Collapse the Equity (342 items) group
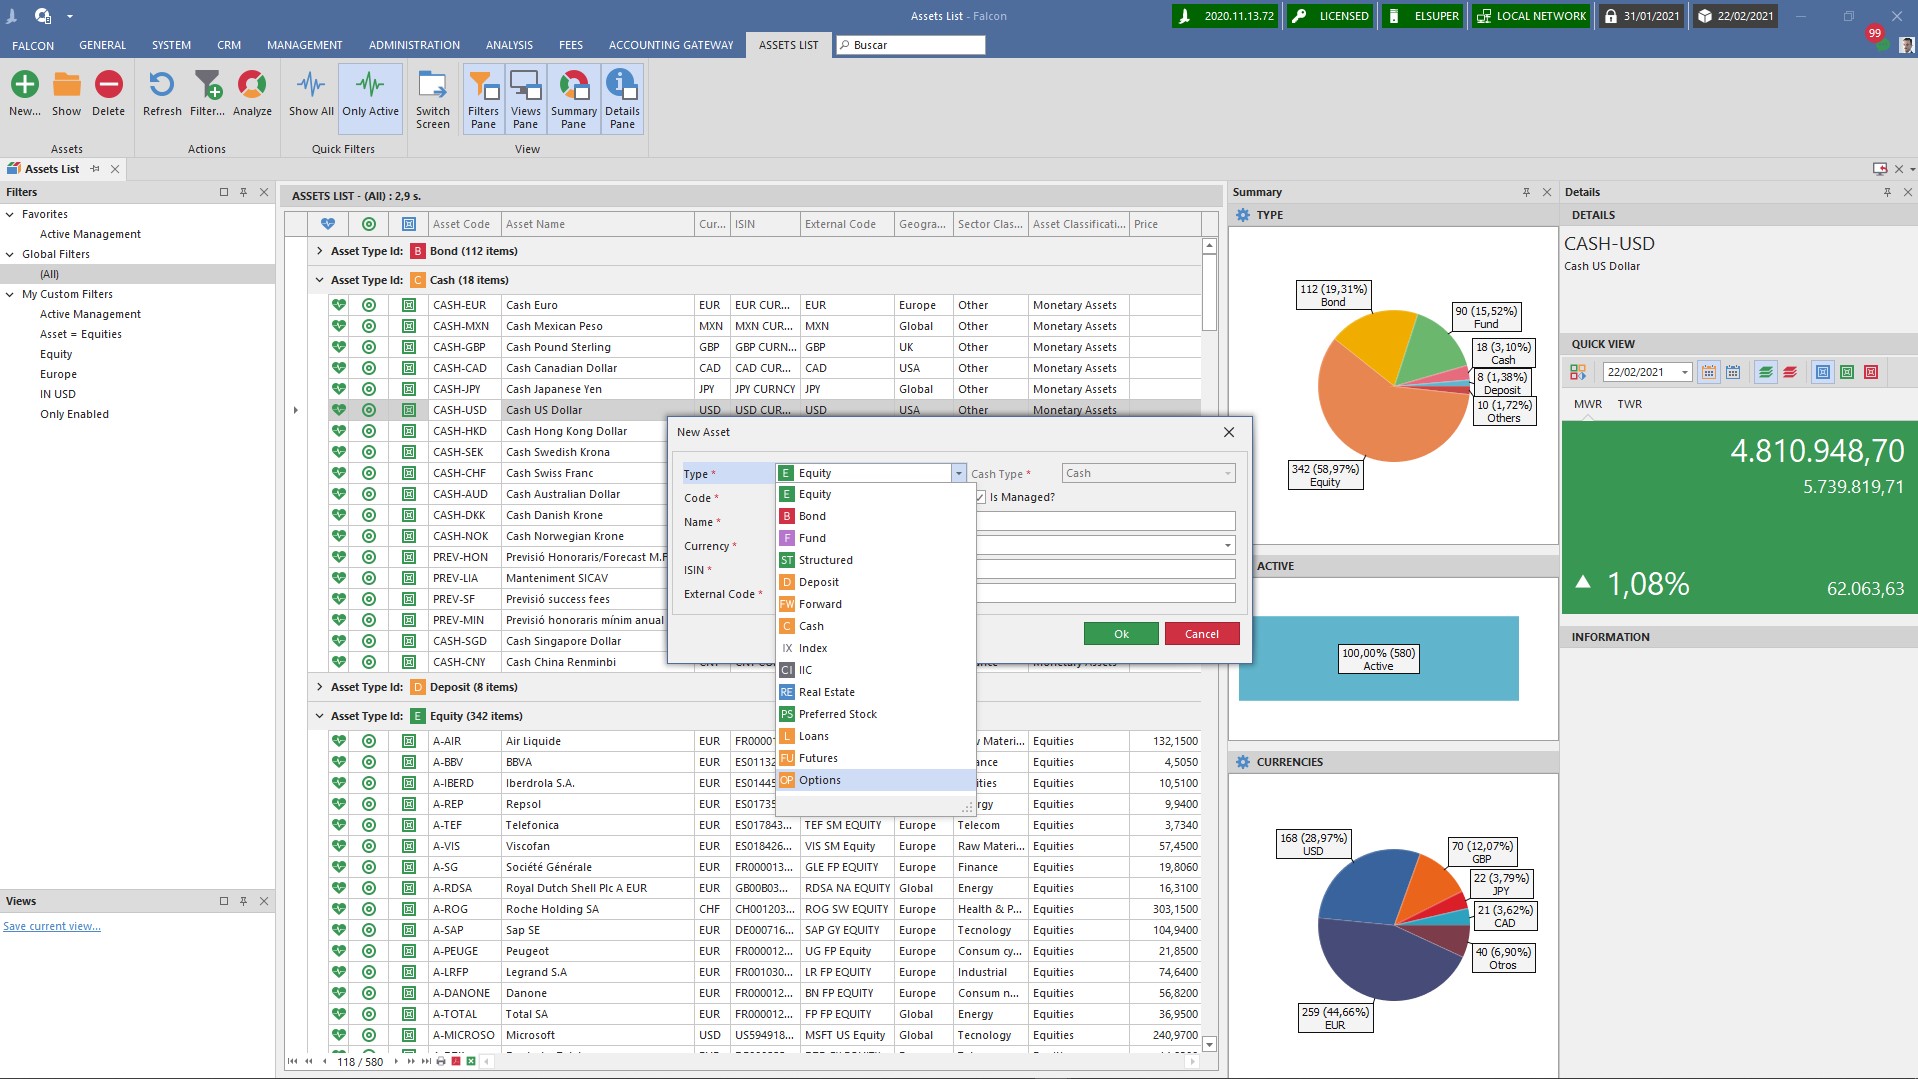 point(319,716)
